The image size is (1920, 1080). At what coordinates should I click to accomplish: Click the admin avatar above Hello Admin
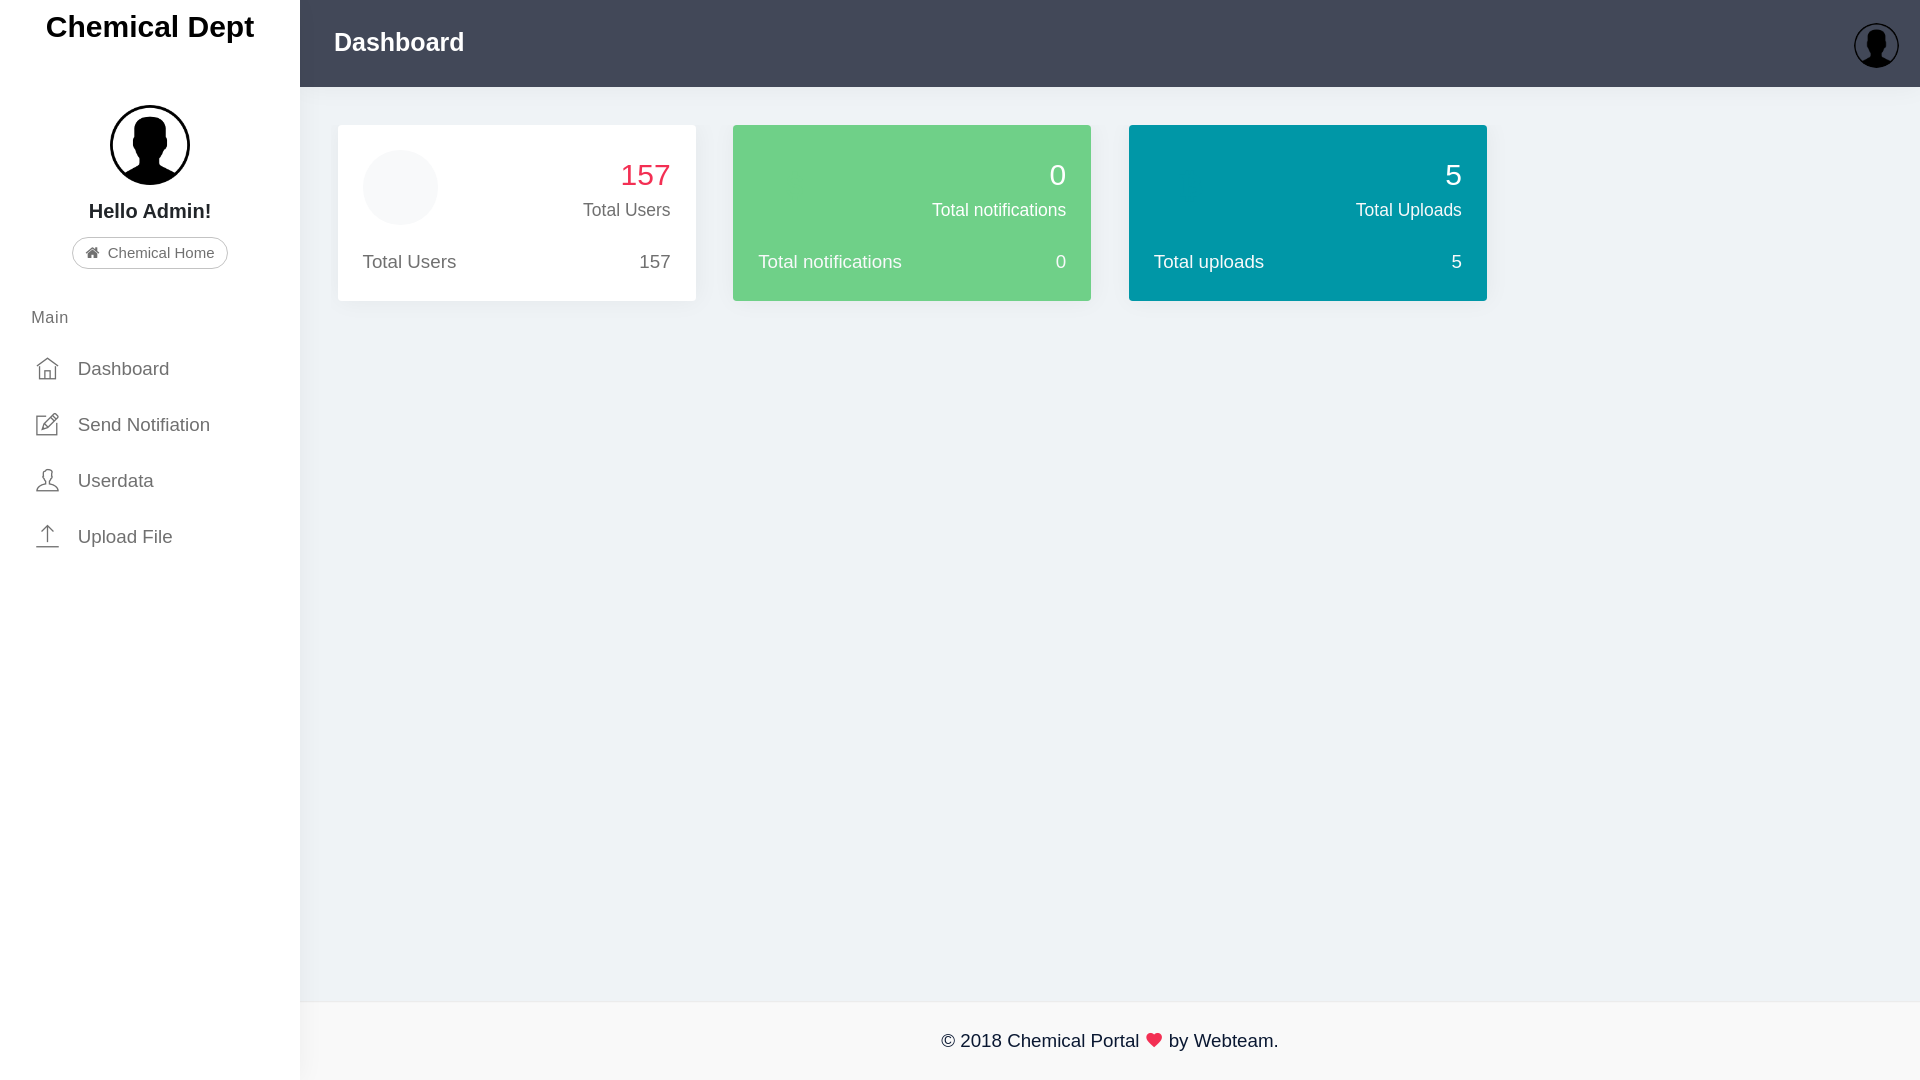(150, 145)
